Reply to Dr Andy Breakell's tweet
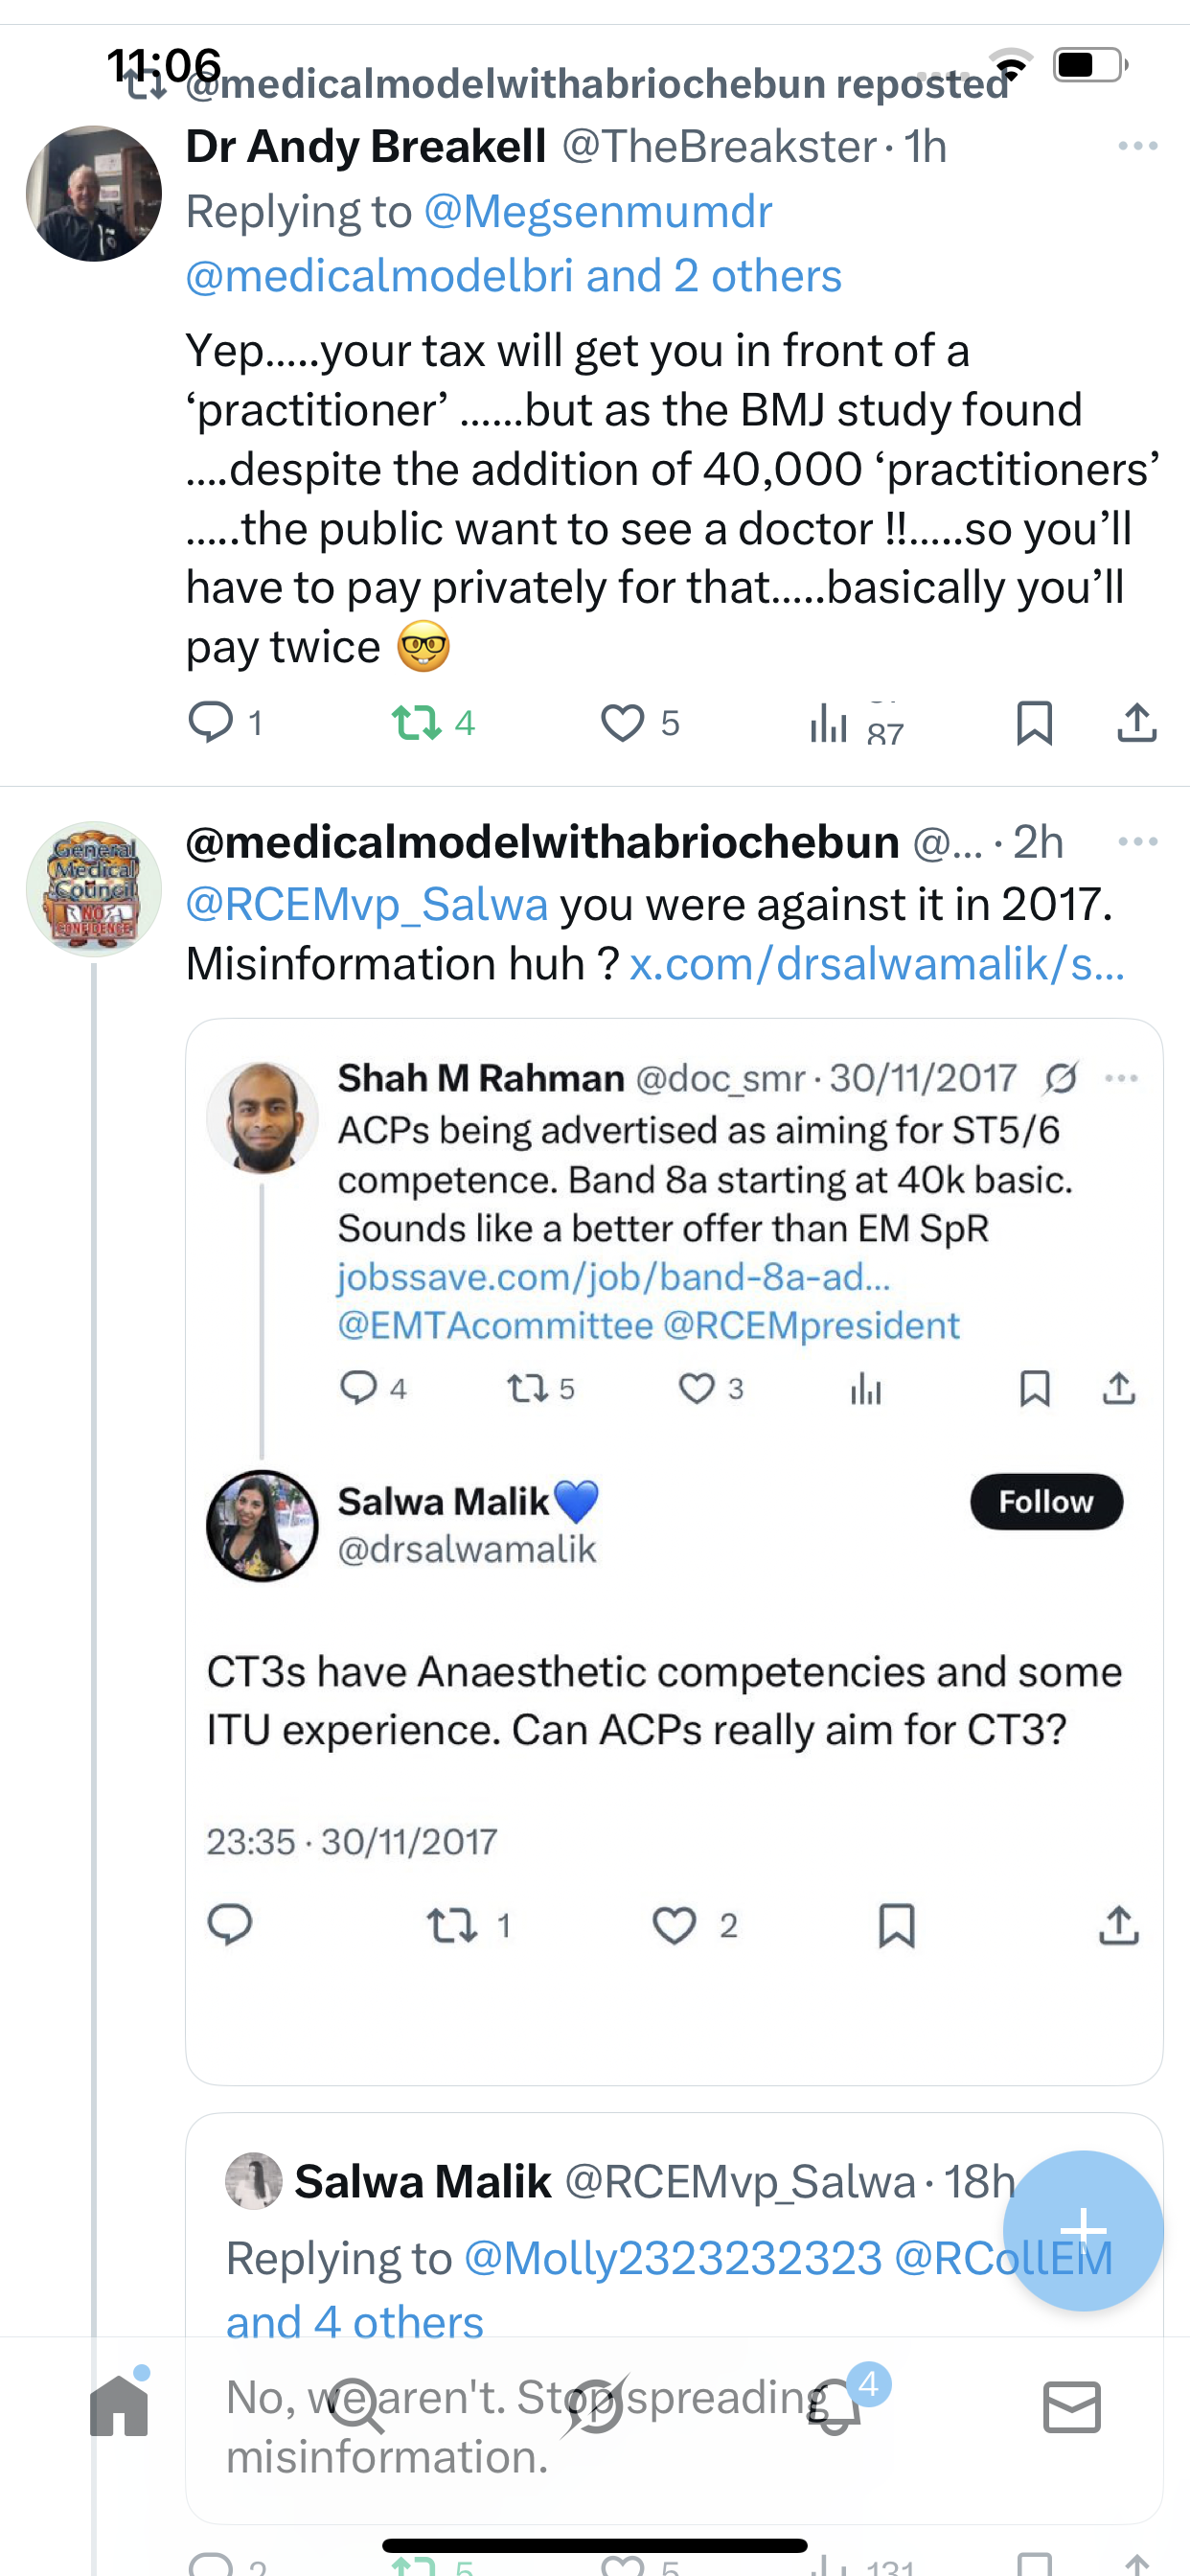 (x=211, y=722)
